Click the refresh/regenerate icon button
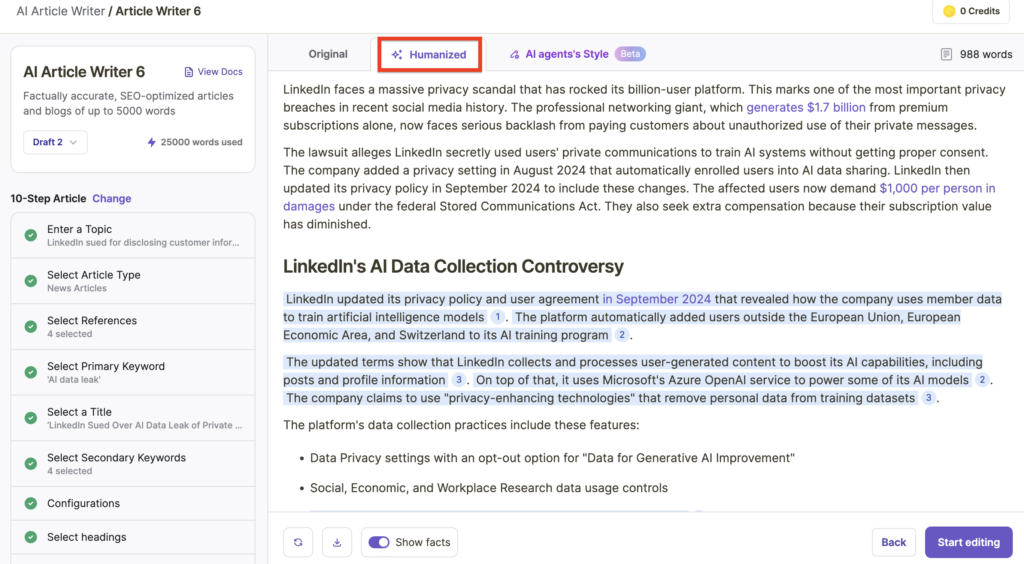Viewport: 1024px width, 564px height. tap(298, 542)
